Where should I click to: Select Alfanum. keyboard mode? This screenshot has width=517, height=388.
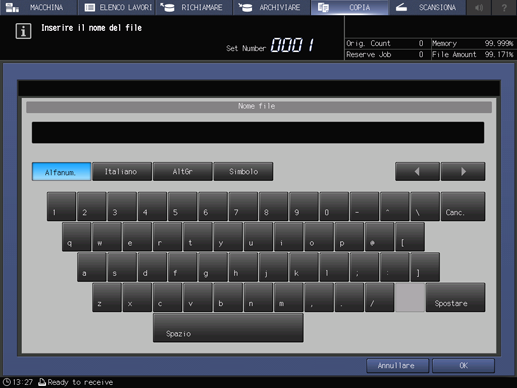click(x=61, y=172)
